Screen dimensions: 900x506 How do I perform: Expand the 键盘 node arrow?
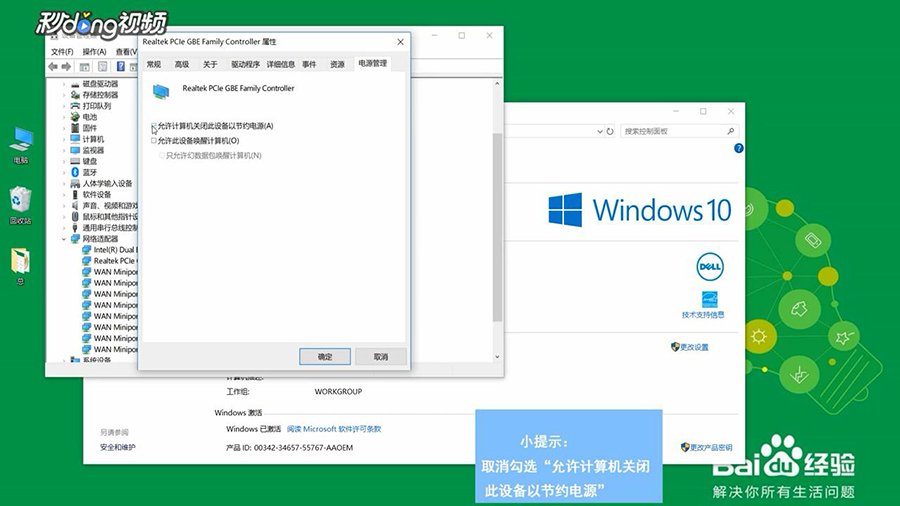(x=64, y=161)
